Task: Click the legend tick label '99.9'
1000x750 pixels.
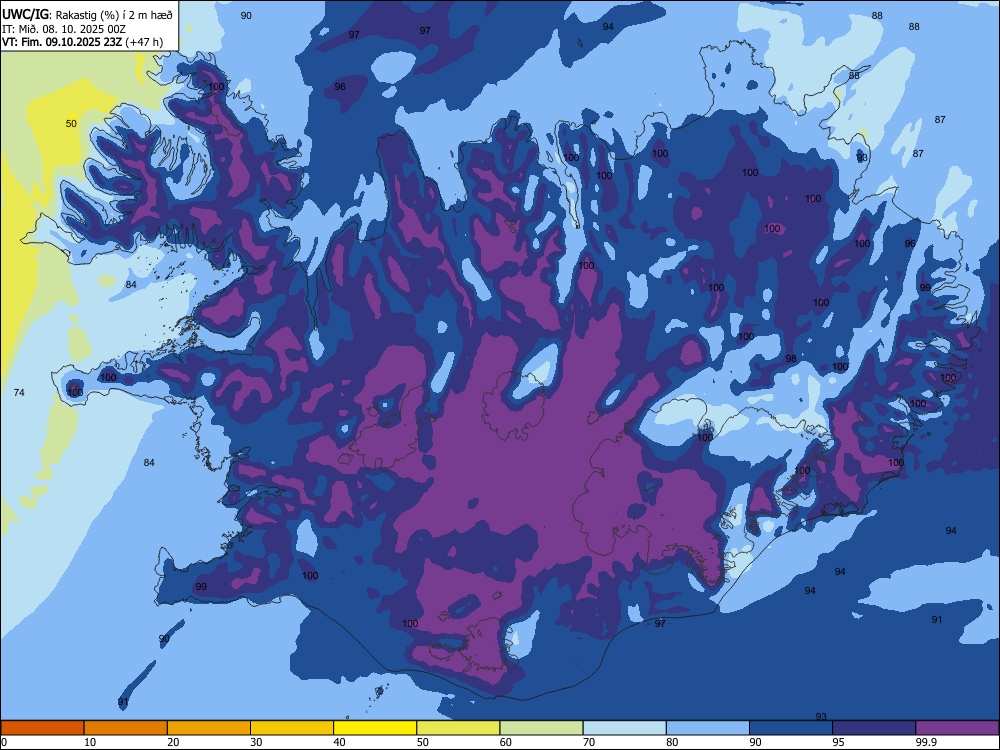Action: pyautogui.click(x=925, y=742)
